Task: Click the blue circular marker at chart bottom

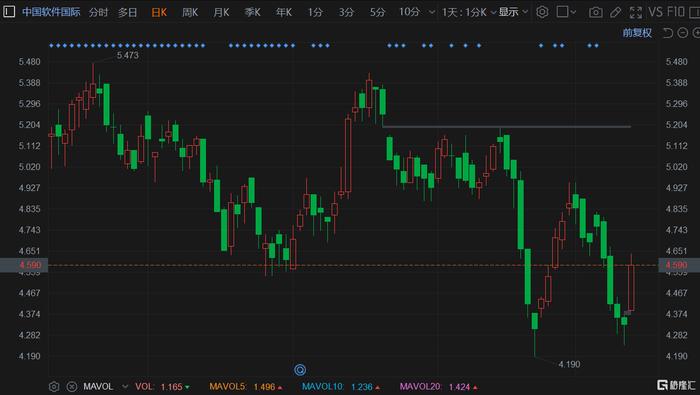Action: pos(300,370)
